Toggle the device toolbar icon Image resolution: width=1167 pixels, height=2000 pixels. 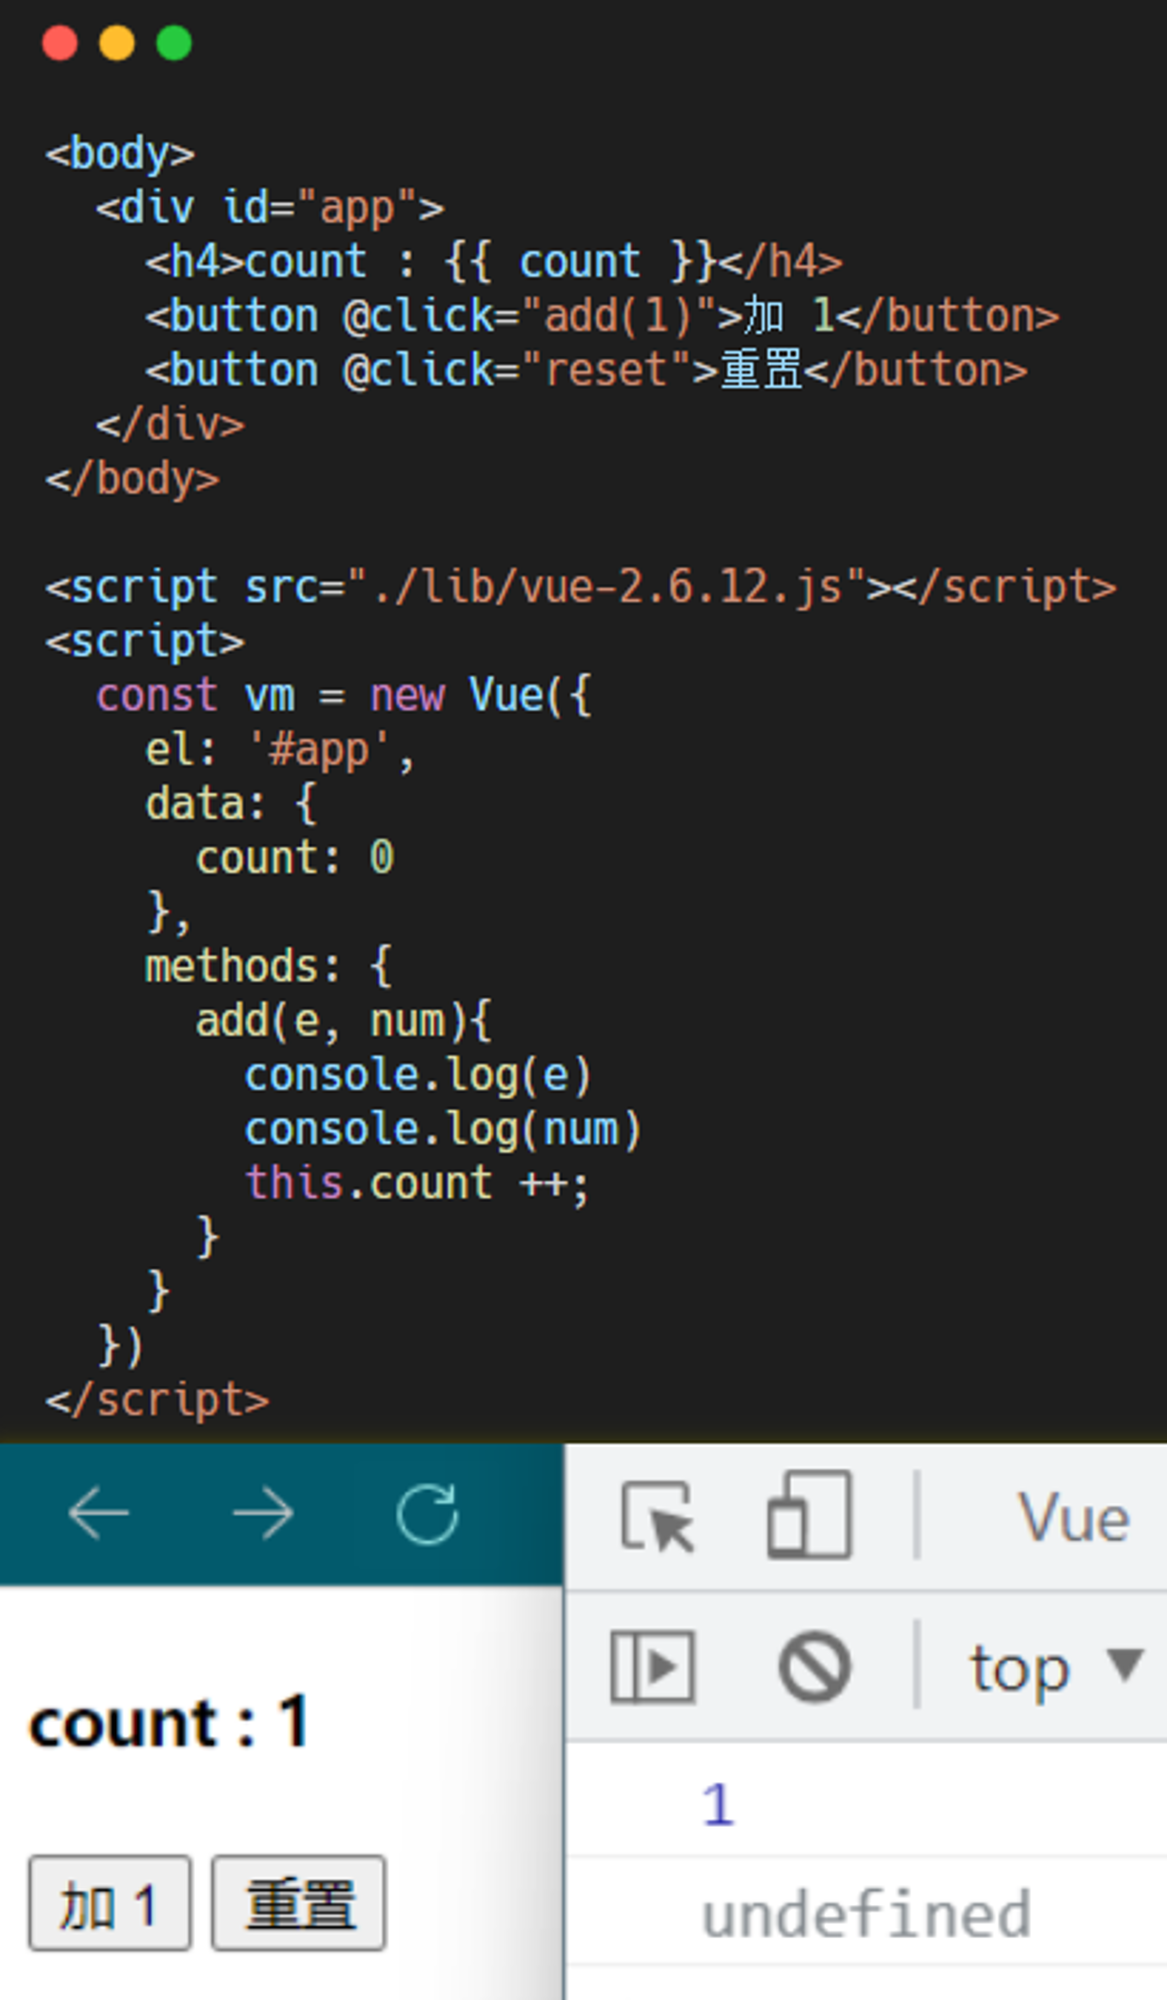click(809, 1515)
